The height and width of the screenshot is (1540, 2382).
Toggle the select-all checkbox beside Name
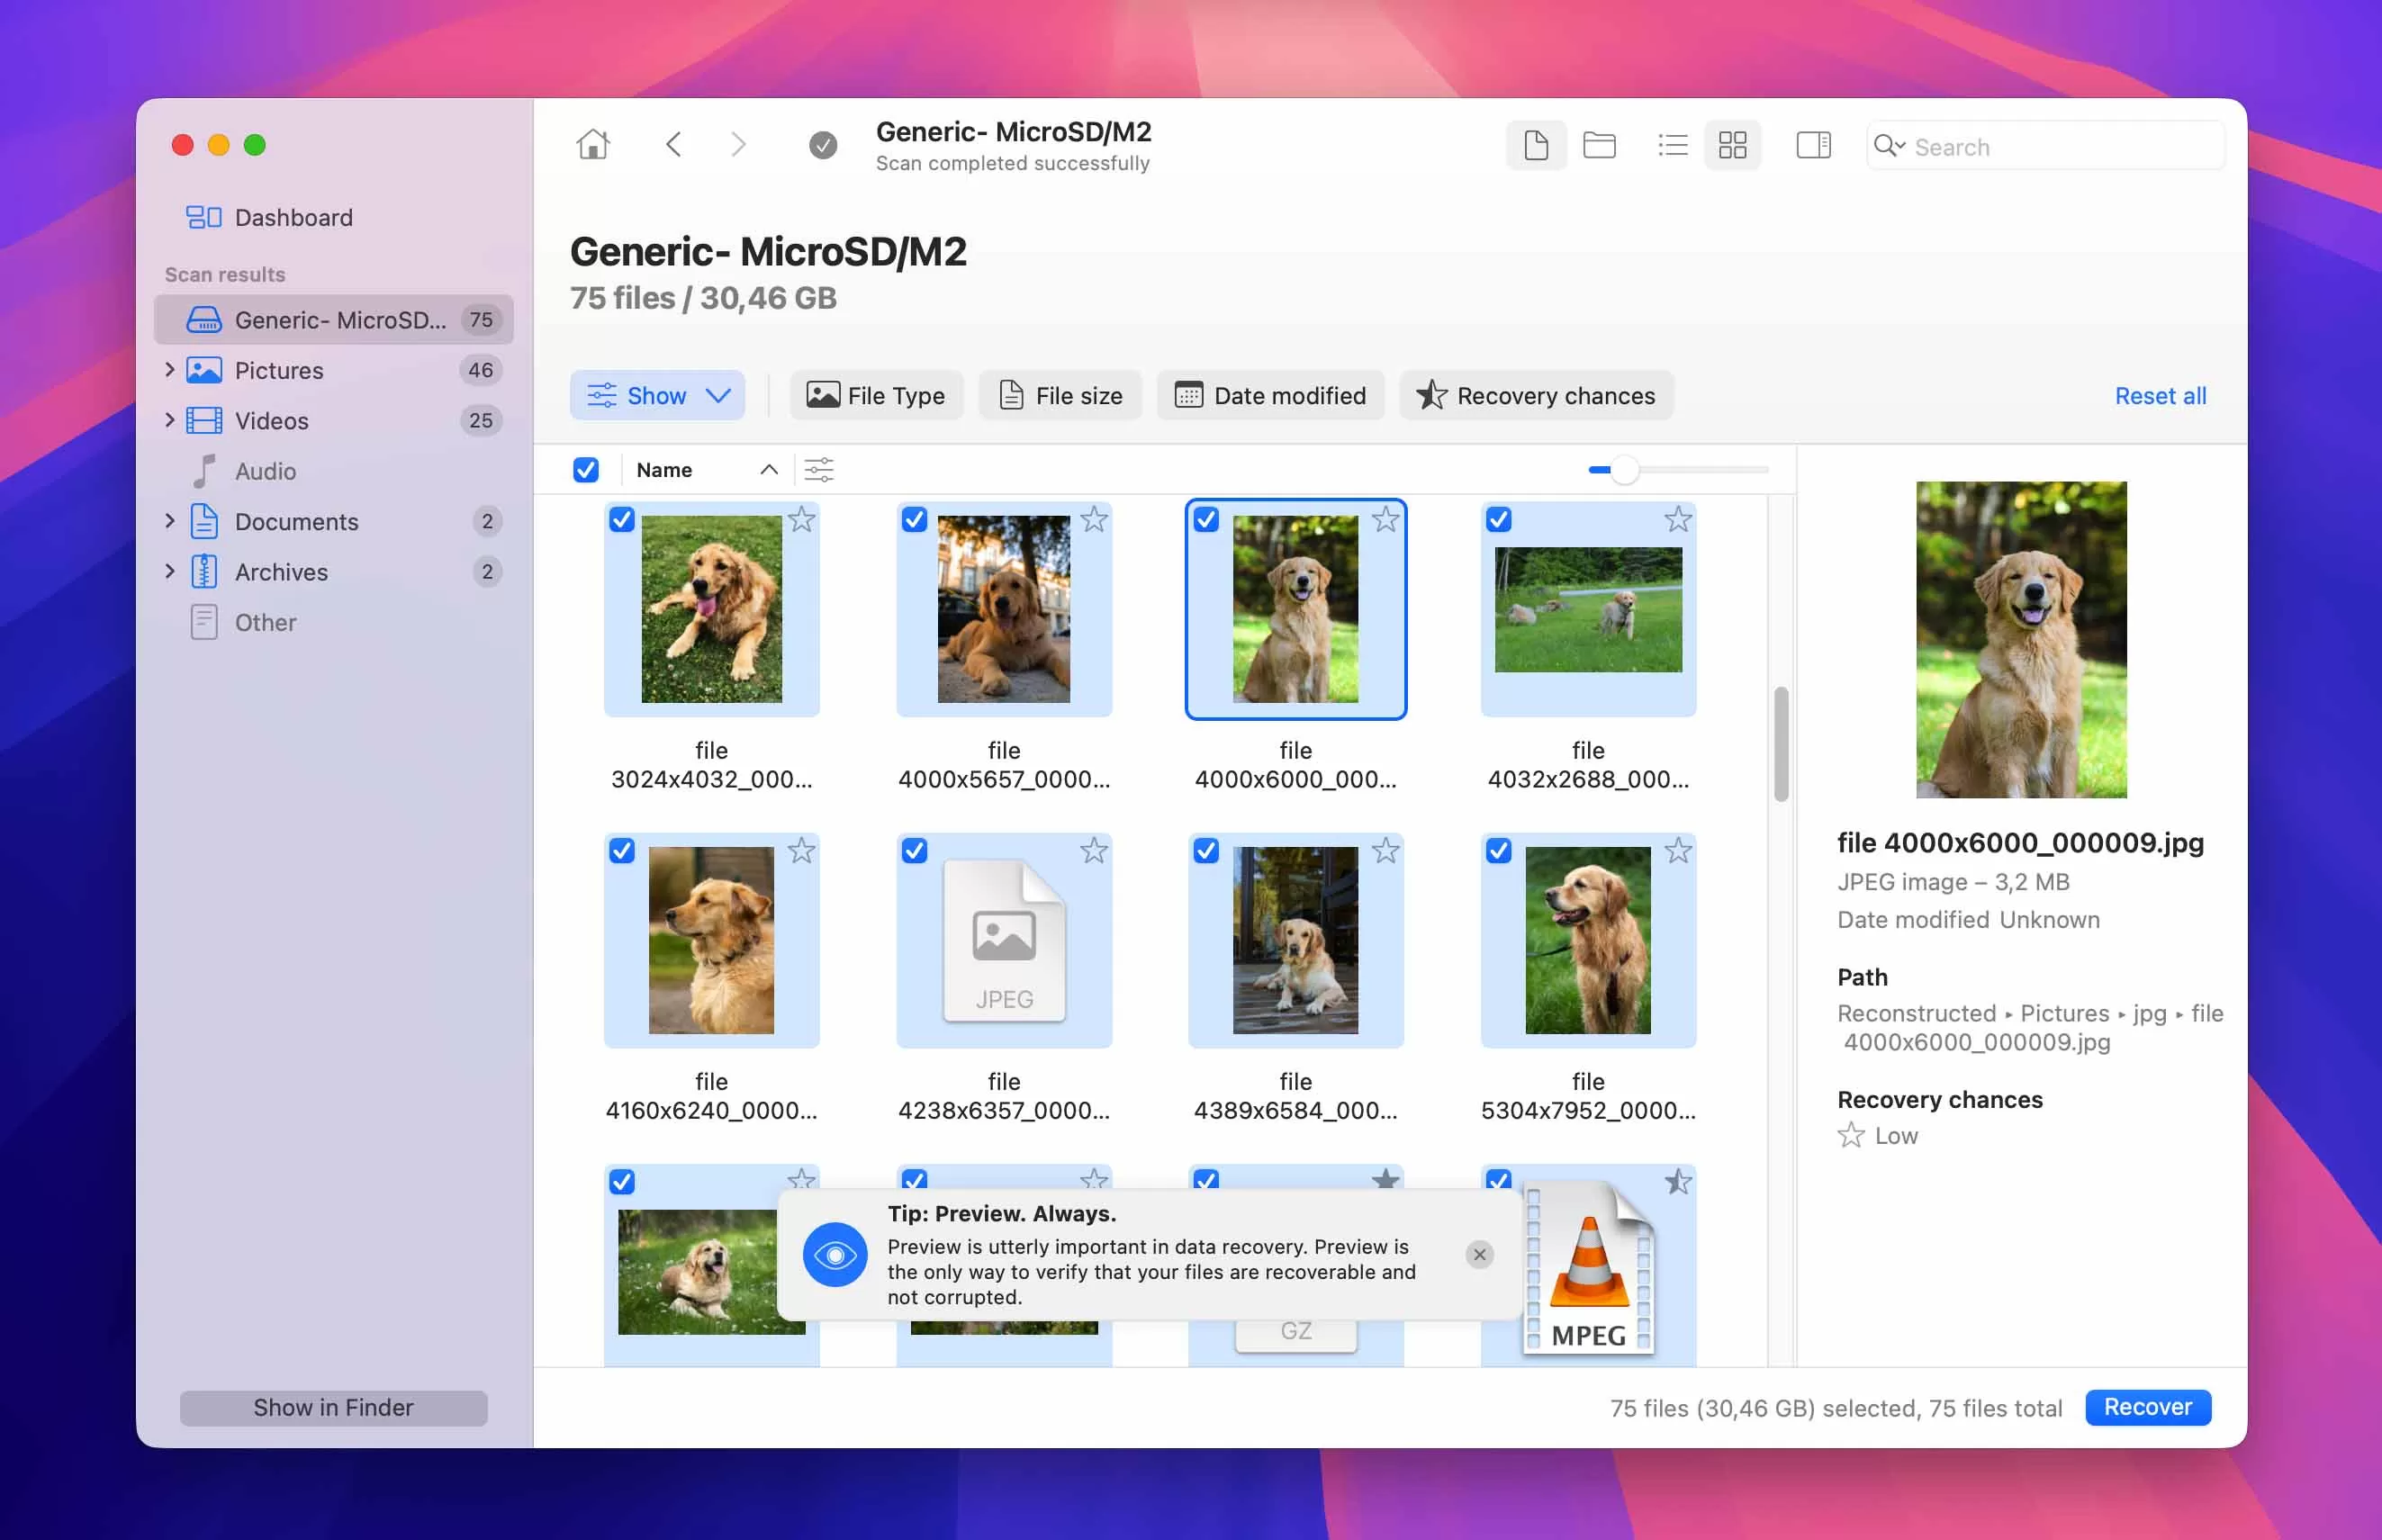point(586,470)
